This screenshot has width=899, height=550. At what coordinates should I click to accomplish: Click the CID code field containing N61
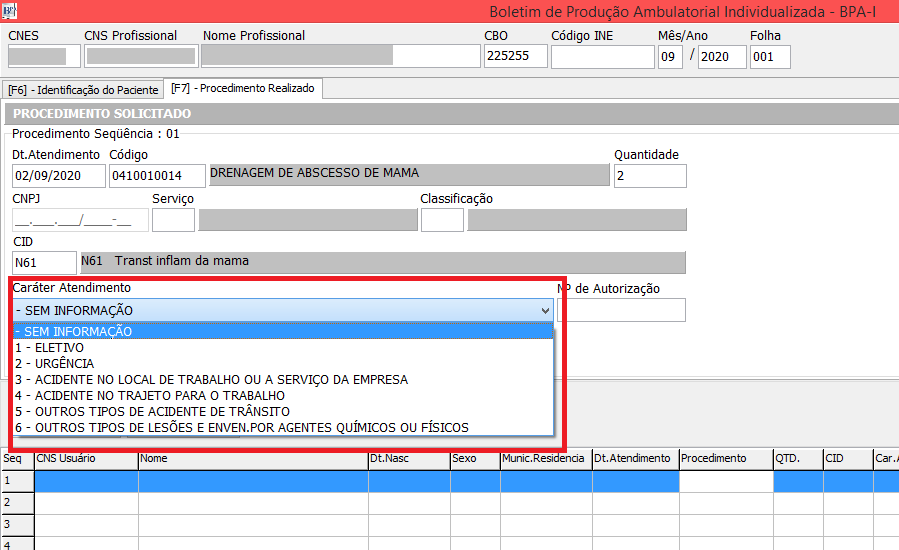[44, 262]
